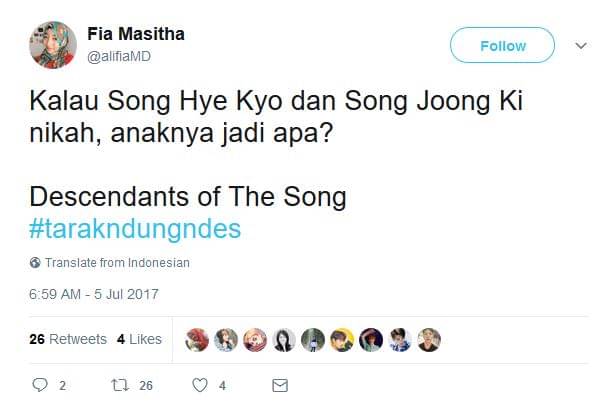This screenshot has height=407, width=609.
Task: Click the reply speech bubble icon
Action: tap(42, 384)
